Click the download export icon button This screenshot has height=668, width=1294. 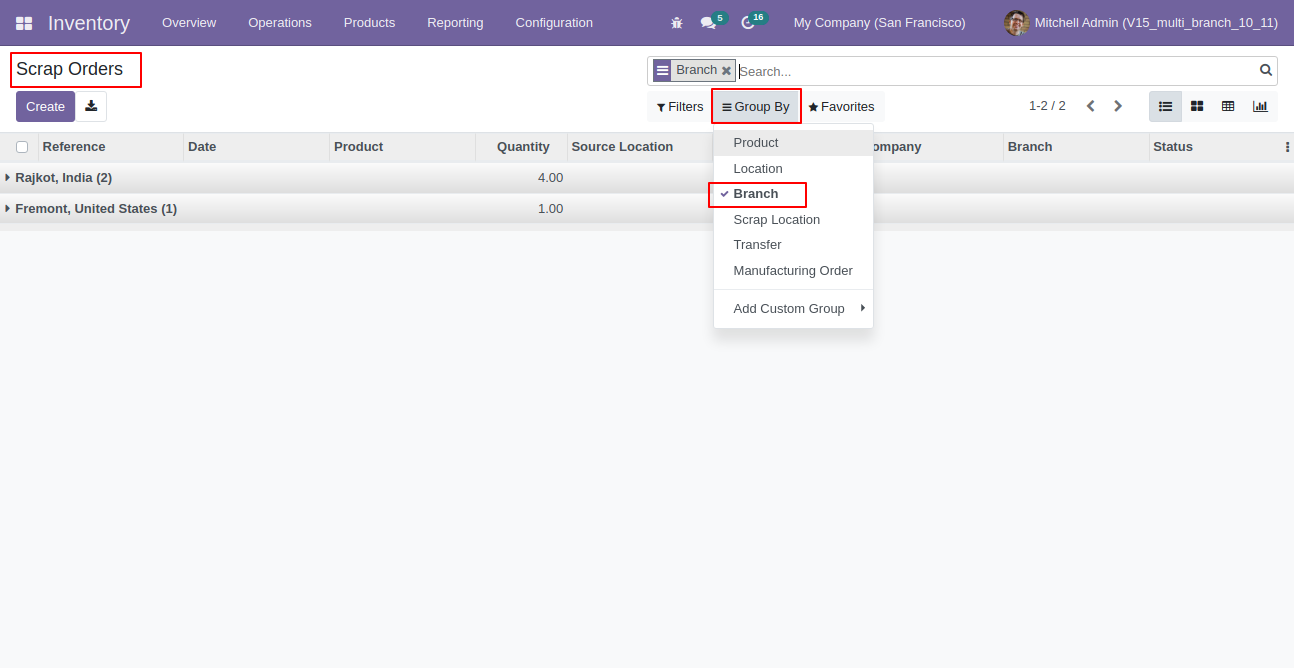click(x=91, y=107)
